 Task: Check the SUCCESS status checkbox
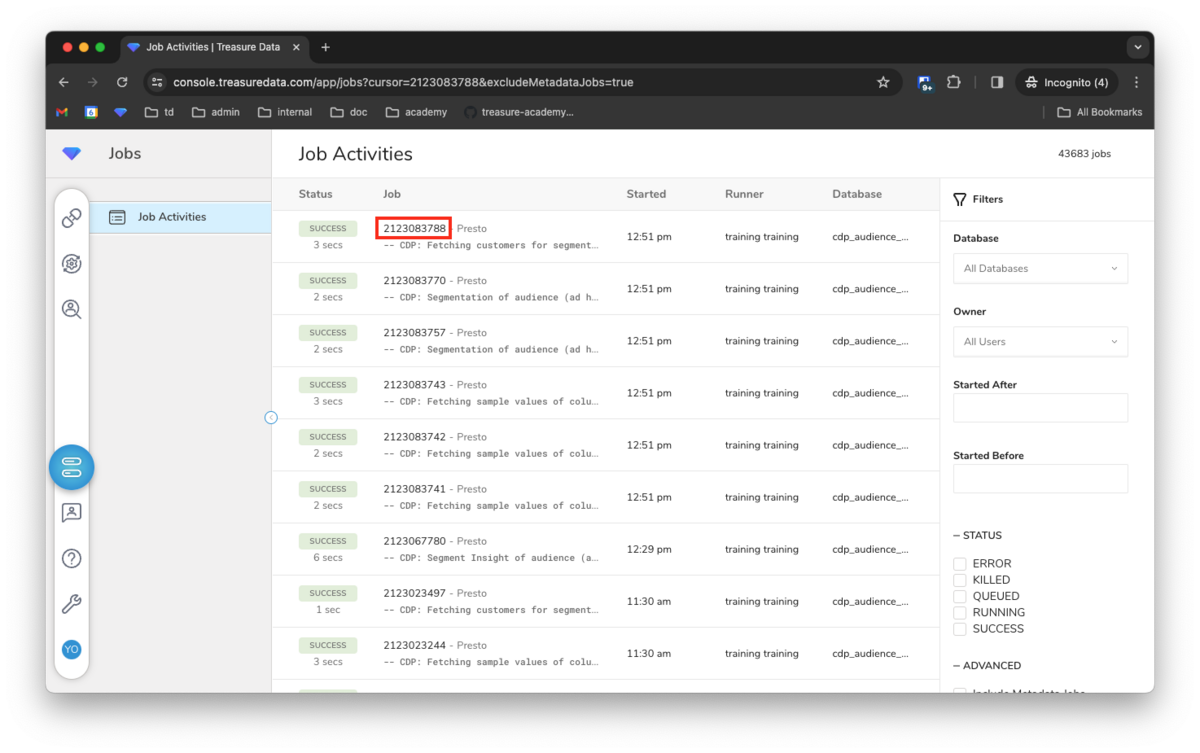[960, 629]
